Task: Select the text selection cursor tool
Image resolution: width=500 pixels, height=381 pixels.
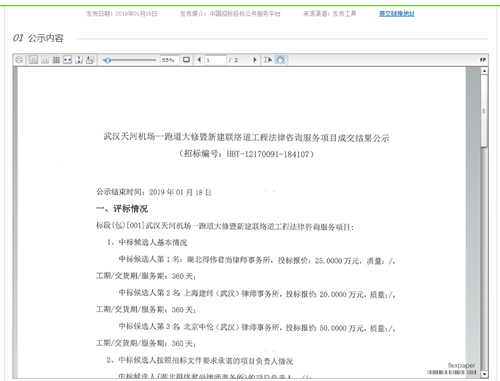Action: click(x=268, y=60)
